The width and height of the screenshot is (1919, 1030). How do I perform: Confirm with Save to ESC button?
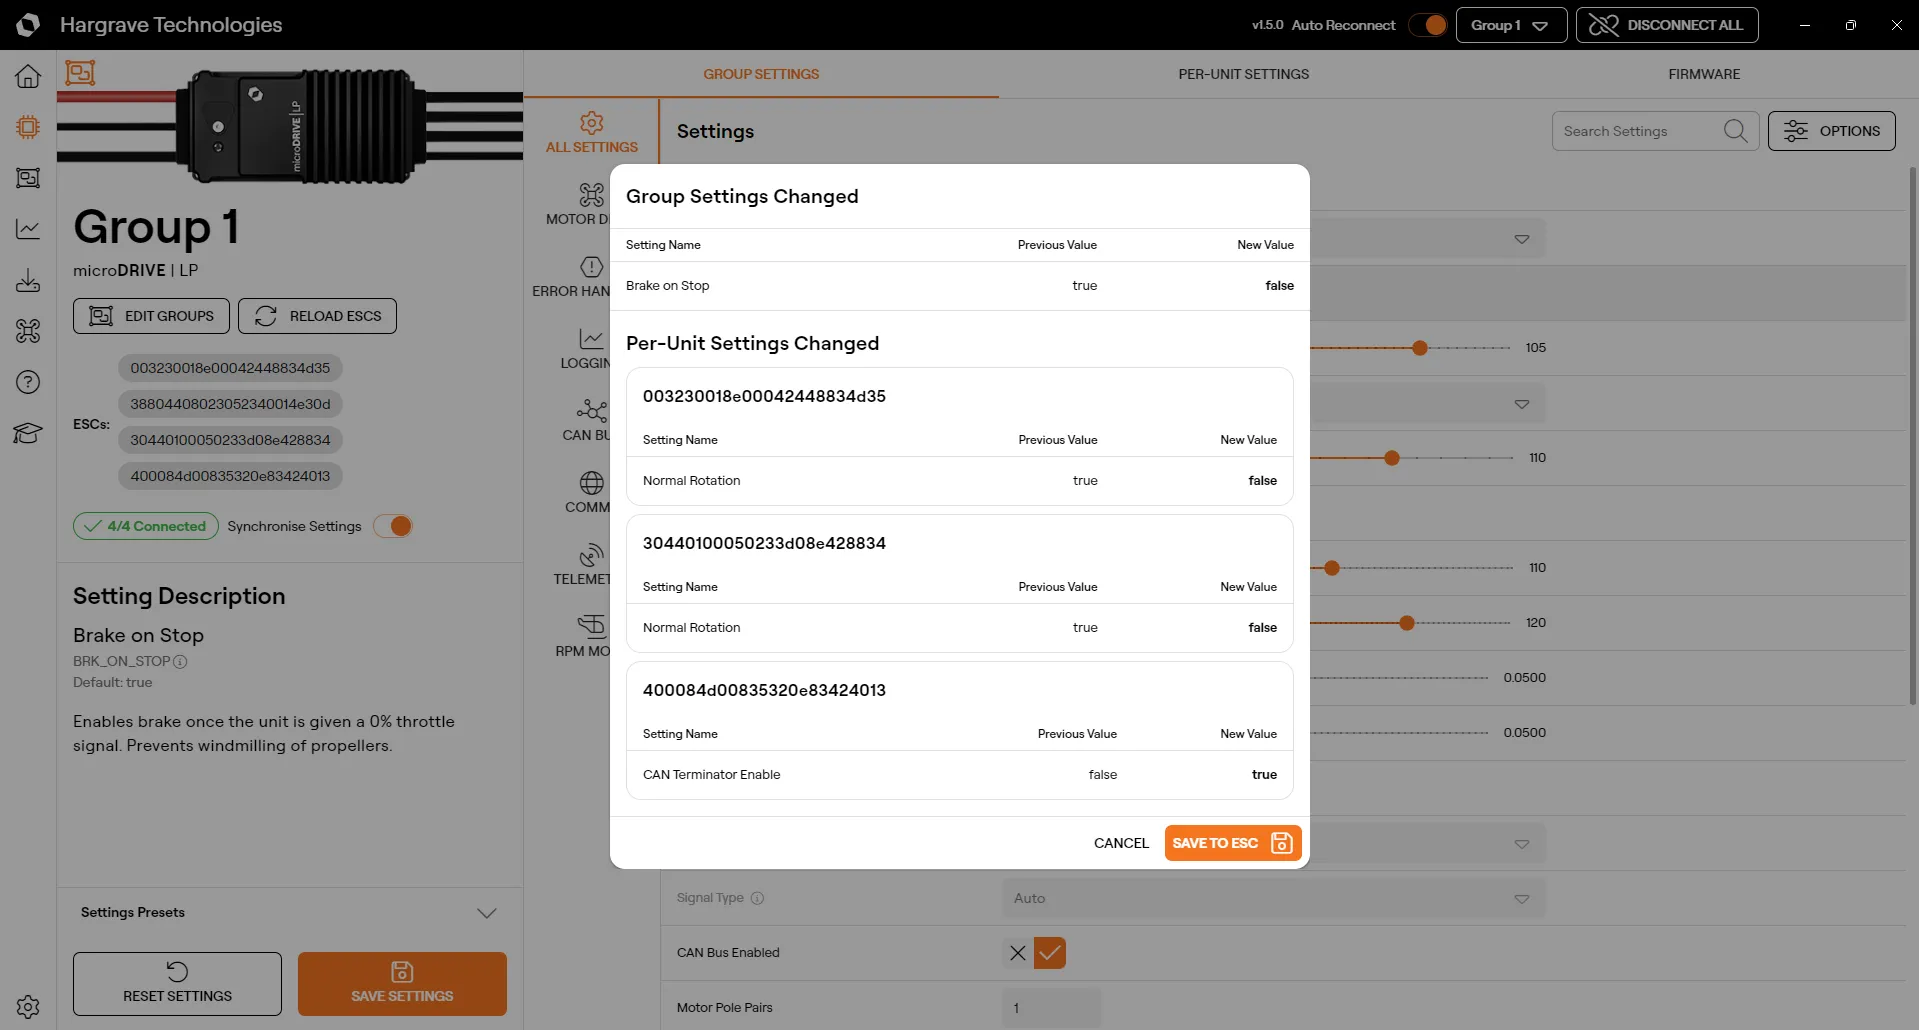(1233, 843)
